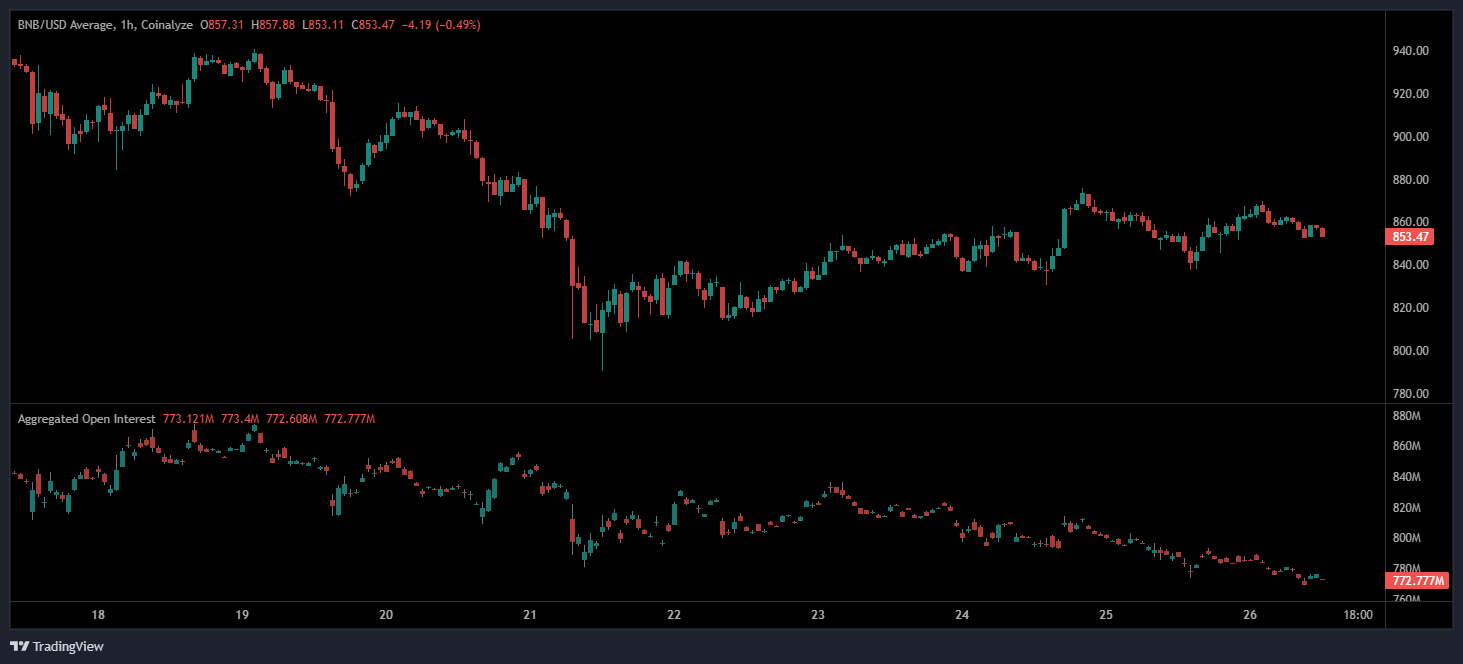
Task: Click the 800.00 price axis label
Action: click(1411, 351)
